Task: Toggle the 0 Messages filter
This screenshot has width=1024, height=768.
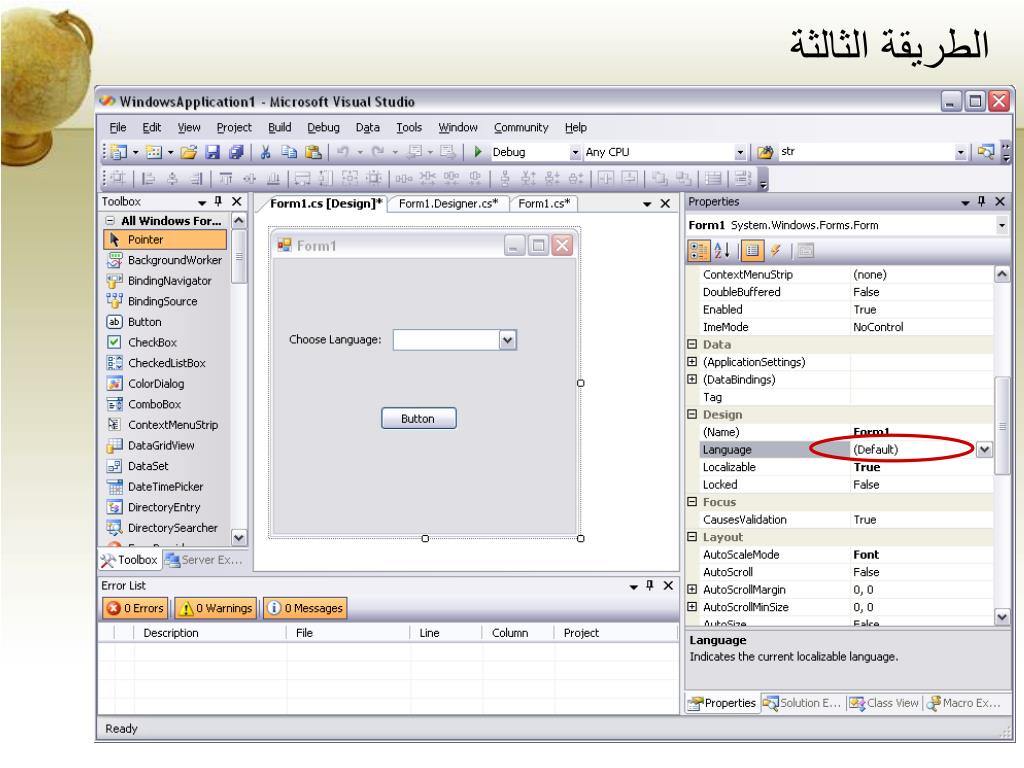Action: tap(305, 608)
